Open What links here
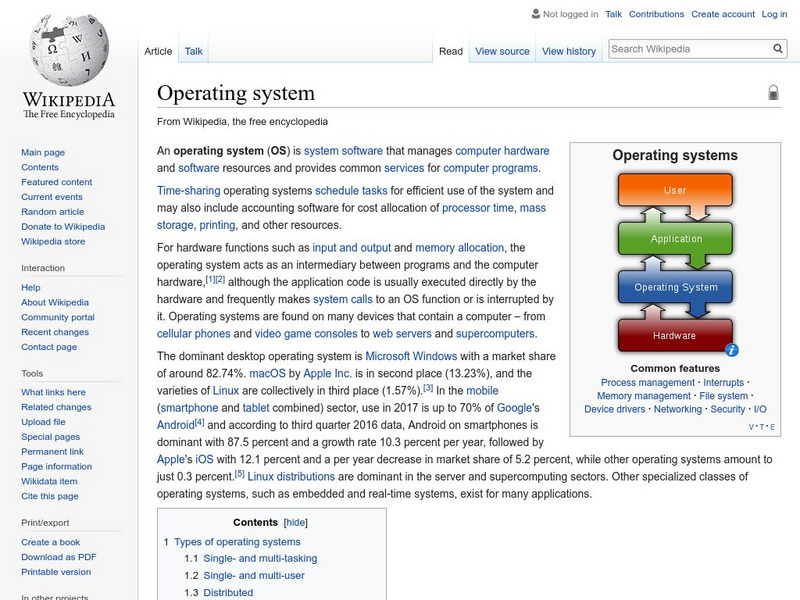Image resolution: width=800 pixels, height=600 pixels. (54, 392)
